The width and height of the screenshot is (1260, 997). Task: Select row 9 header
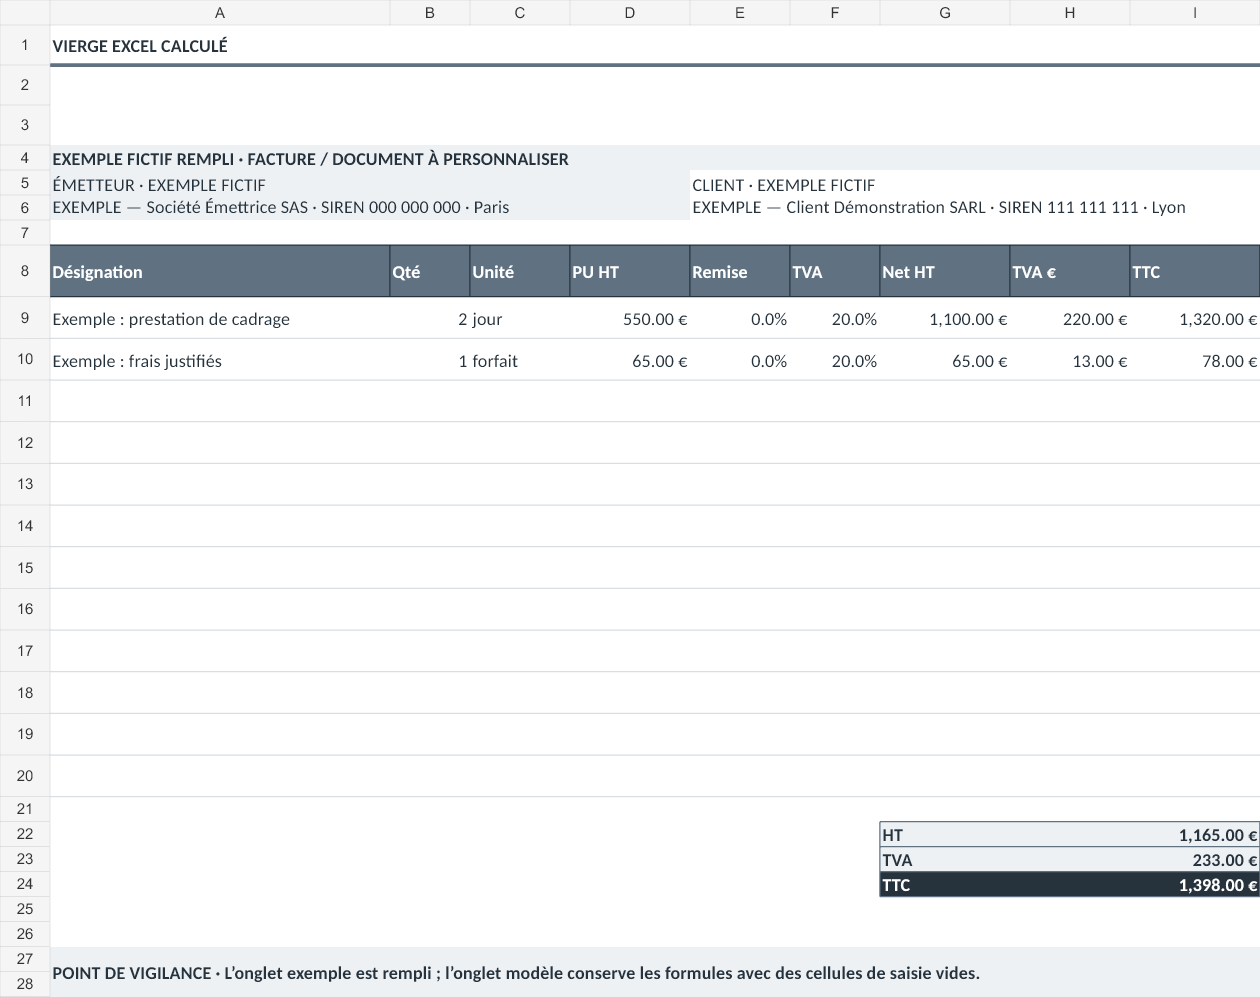click(x=25, y=318)
